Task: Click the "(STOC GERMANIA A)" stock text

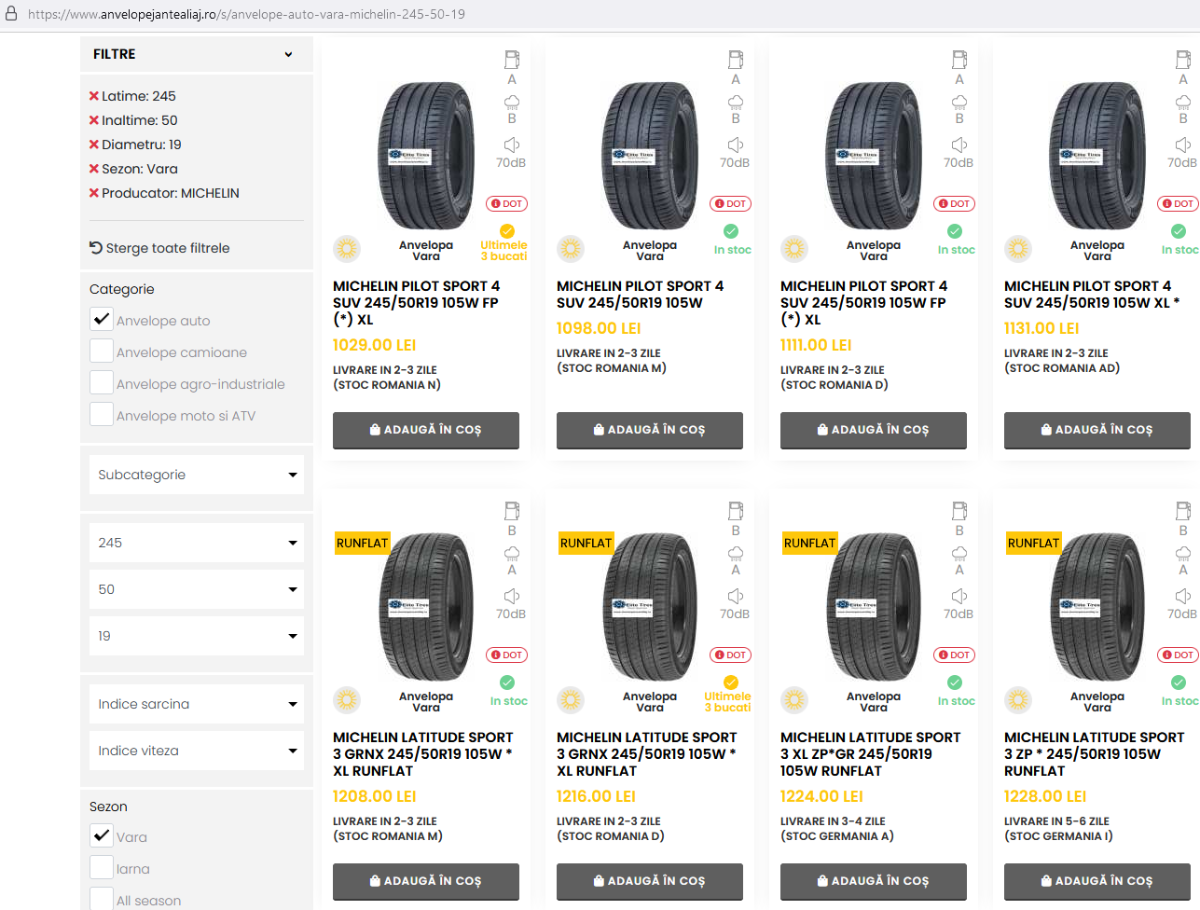Action: pos(838,836)
